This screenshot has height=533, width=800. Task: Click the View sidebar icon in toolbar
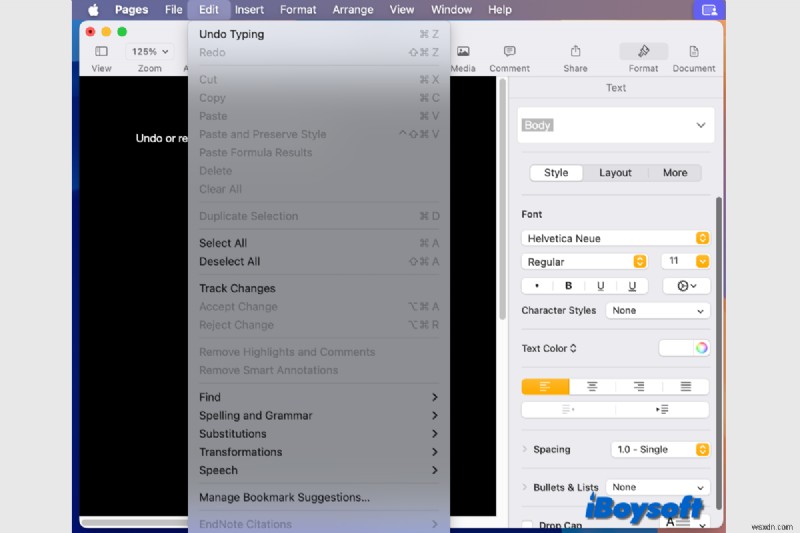tap(101, 52)
